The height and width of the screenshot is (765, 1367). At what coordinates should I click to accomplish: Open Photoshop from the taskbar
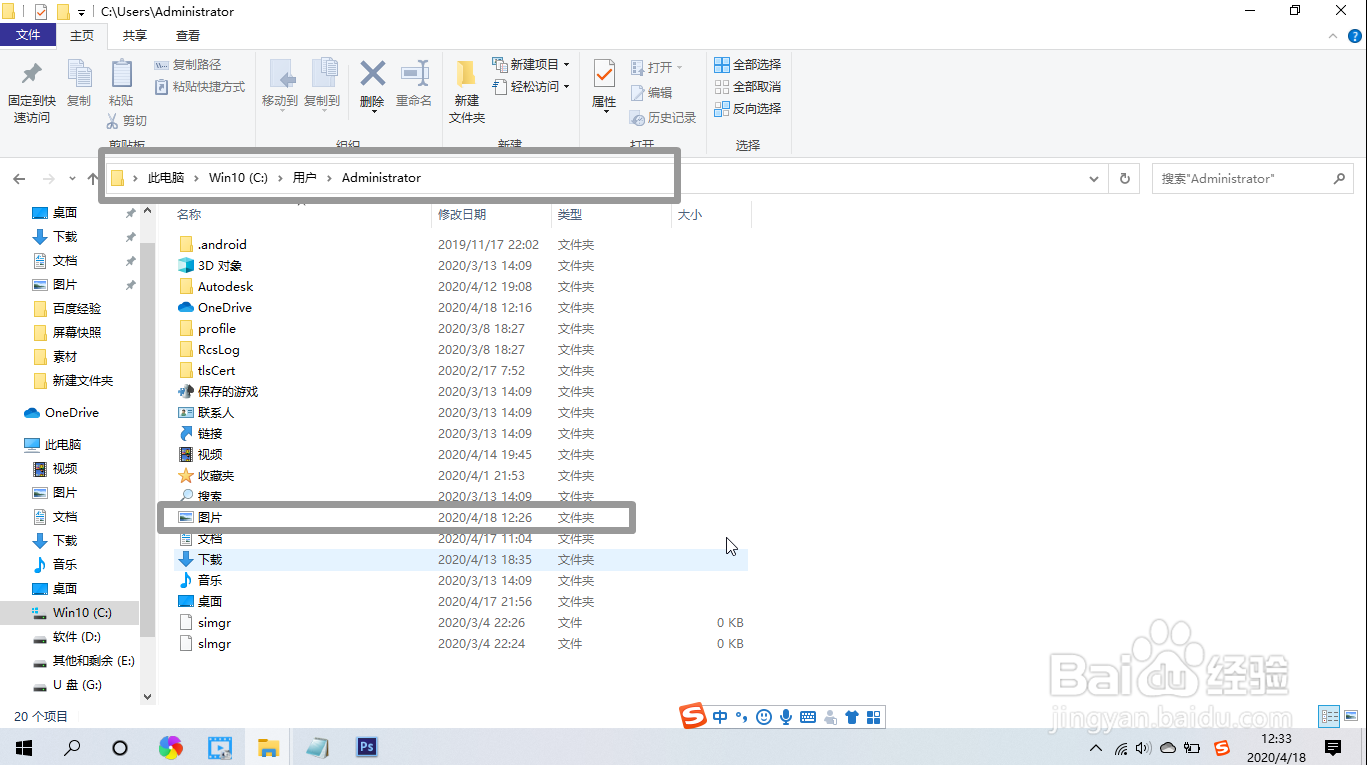(x=366, y=747)
